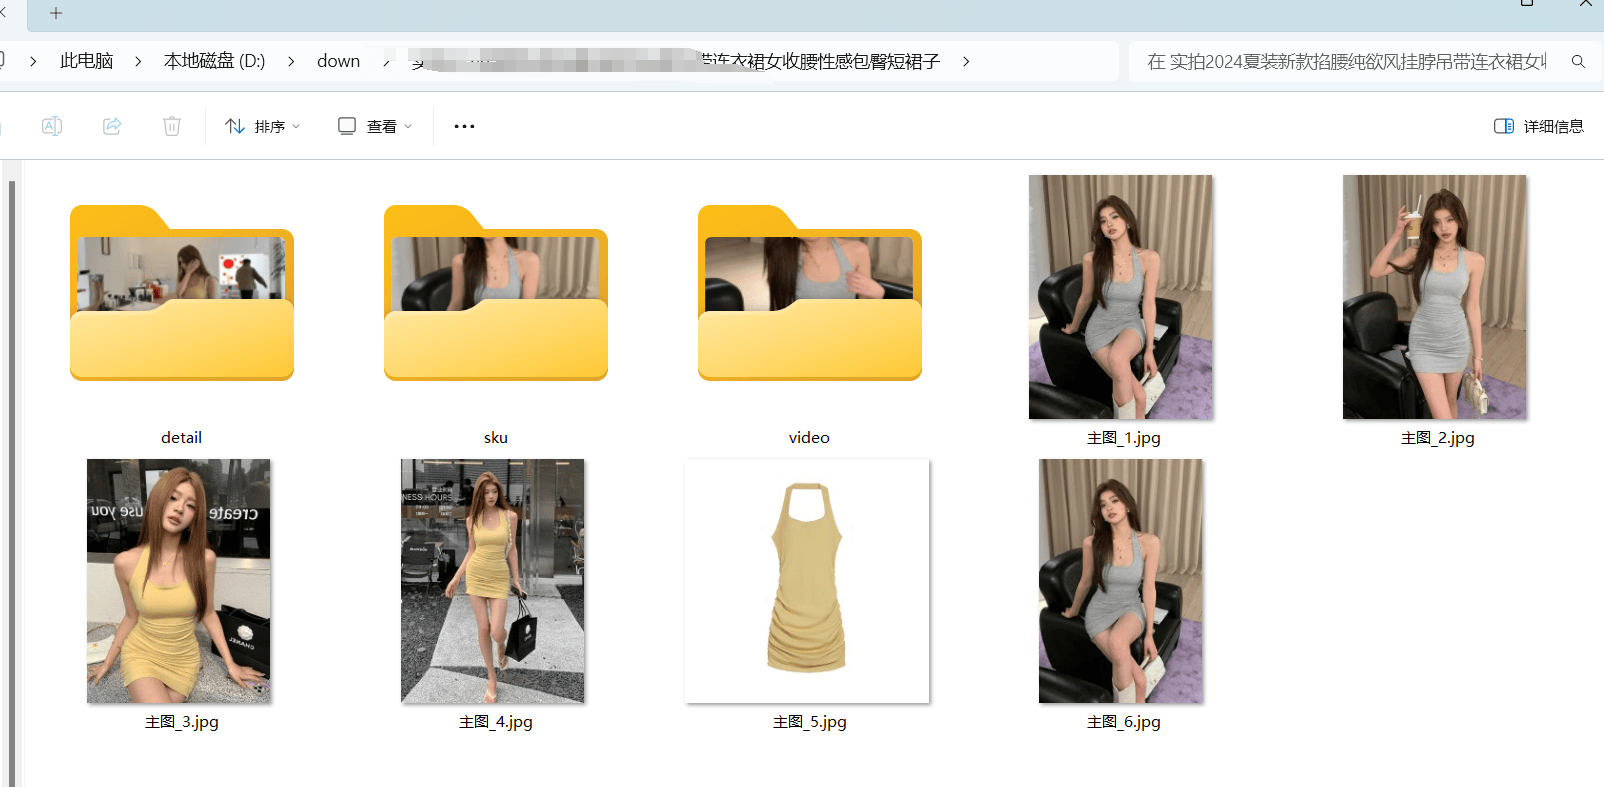Click the 主图_6.jpg file name
This screenshot has width=1604, height=787.
coord(1124,722)
